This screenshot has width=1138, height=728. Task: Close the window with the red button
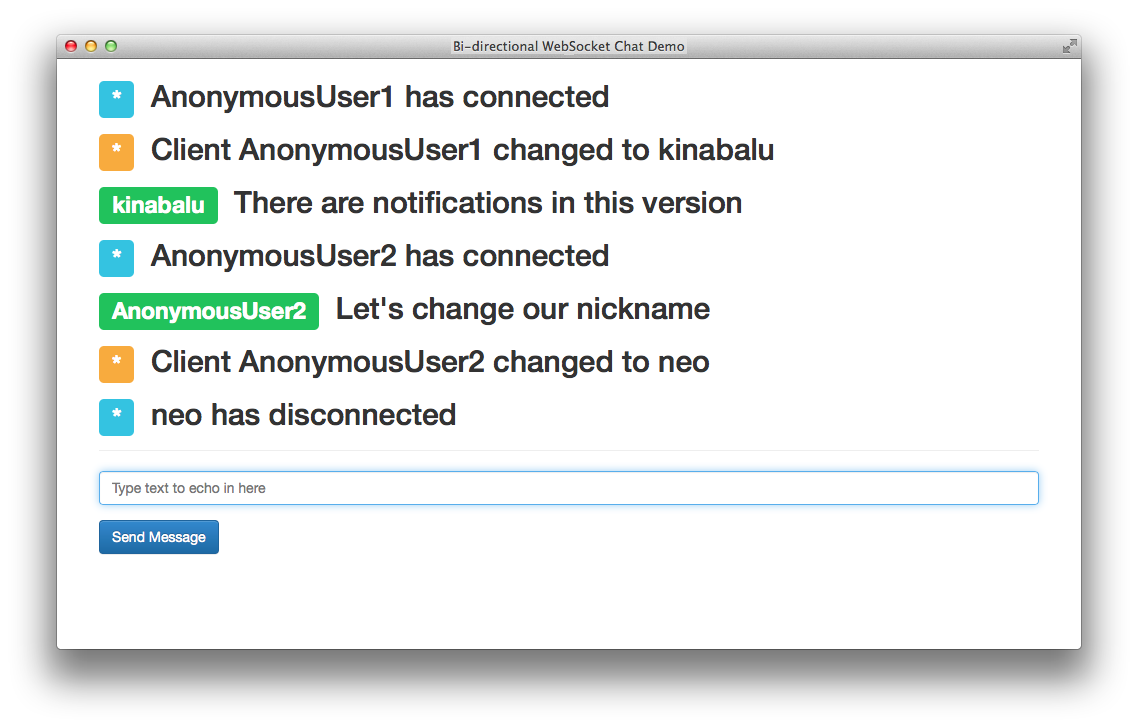(71, 46)
